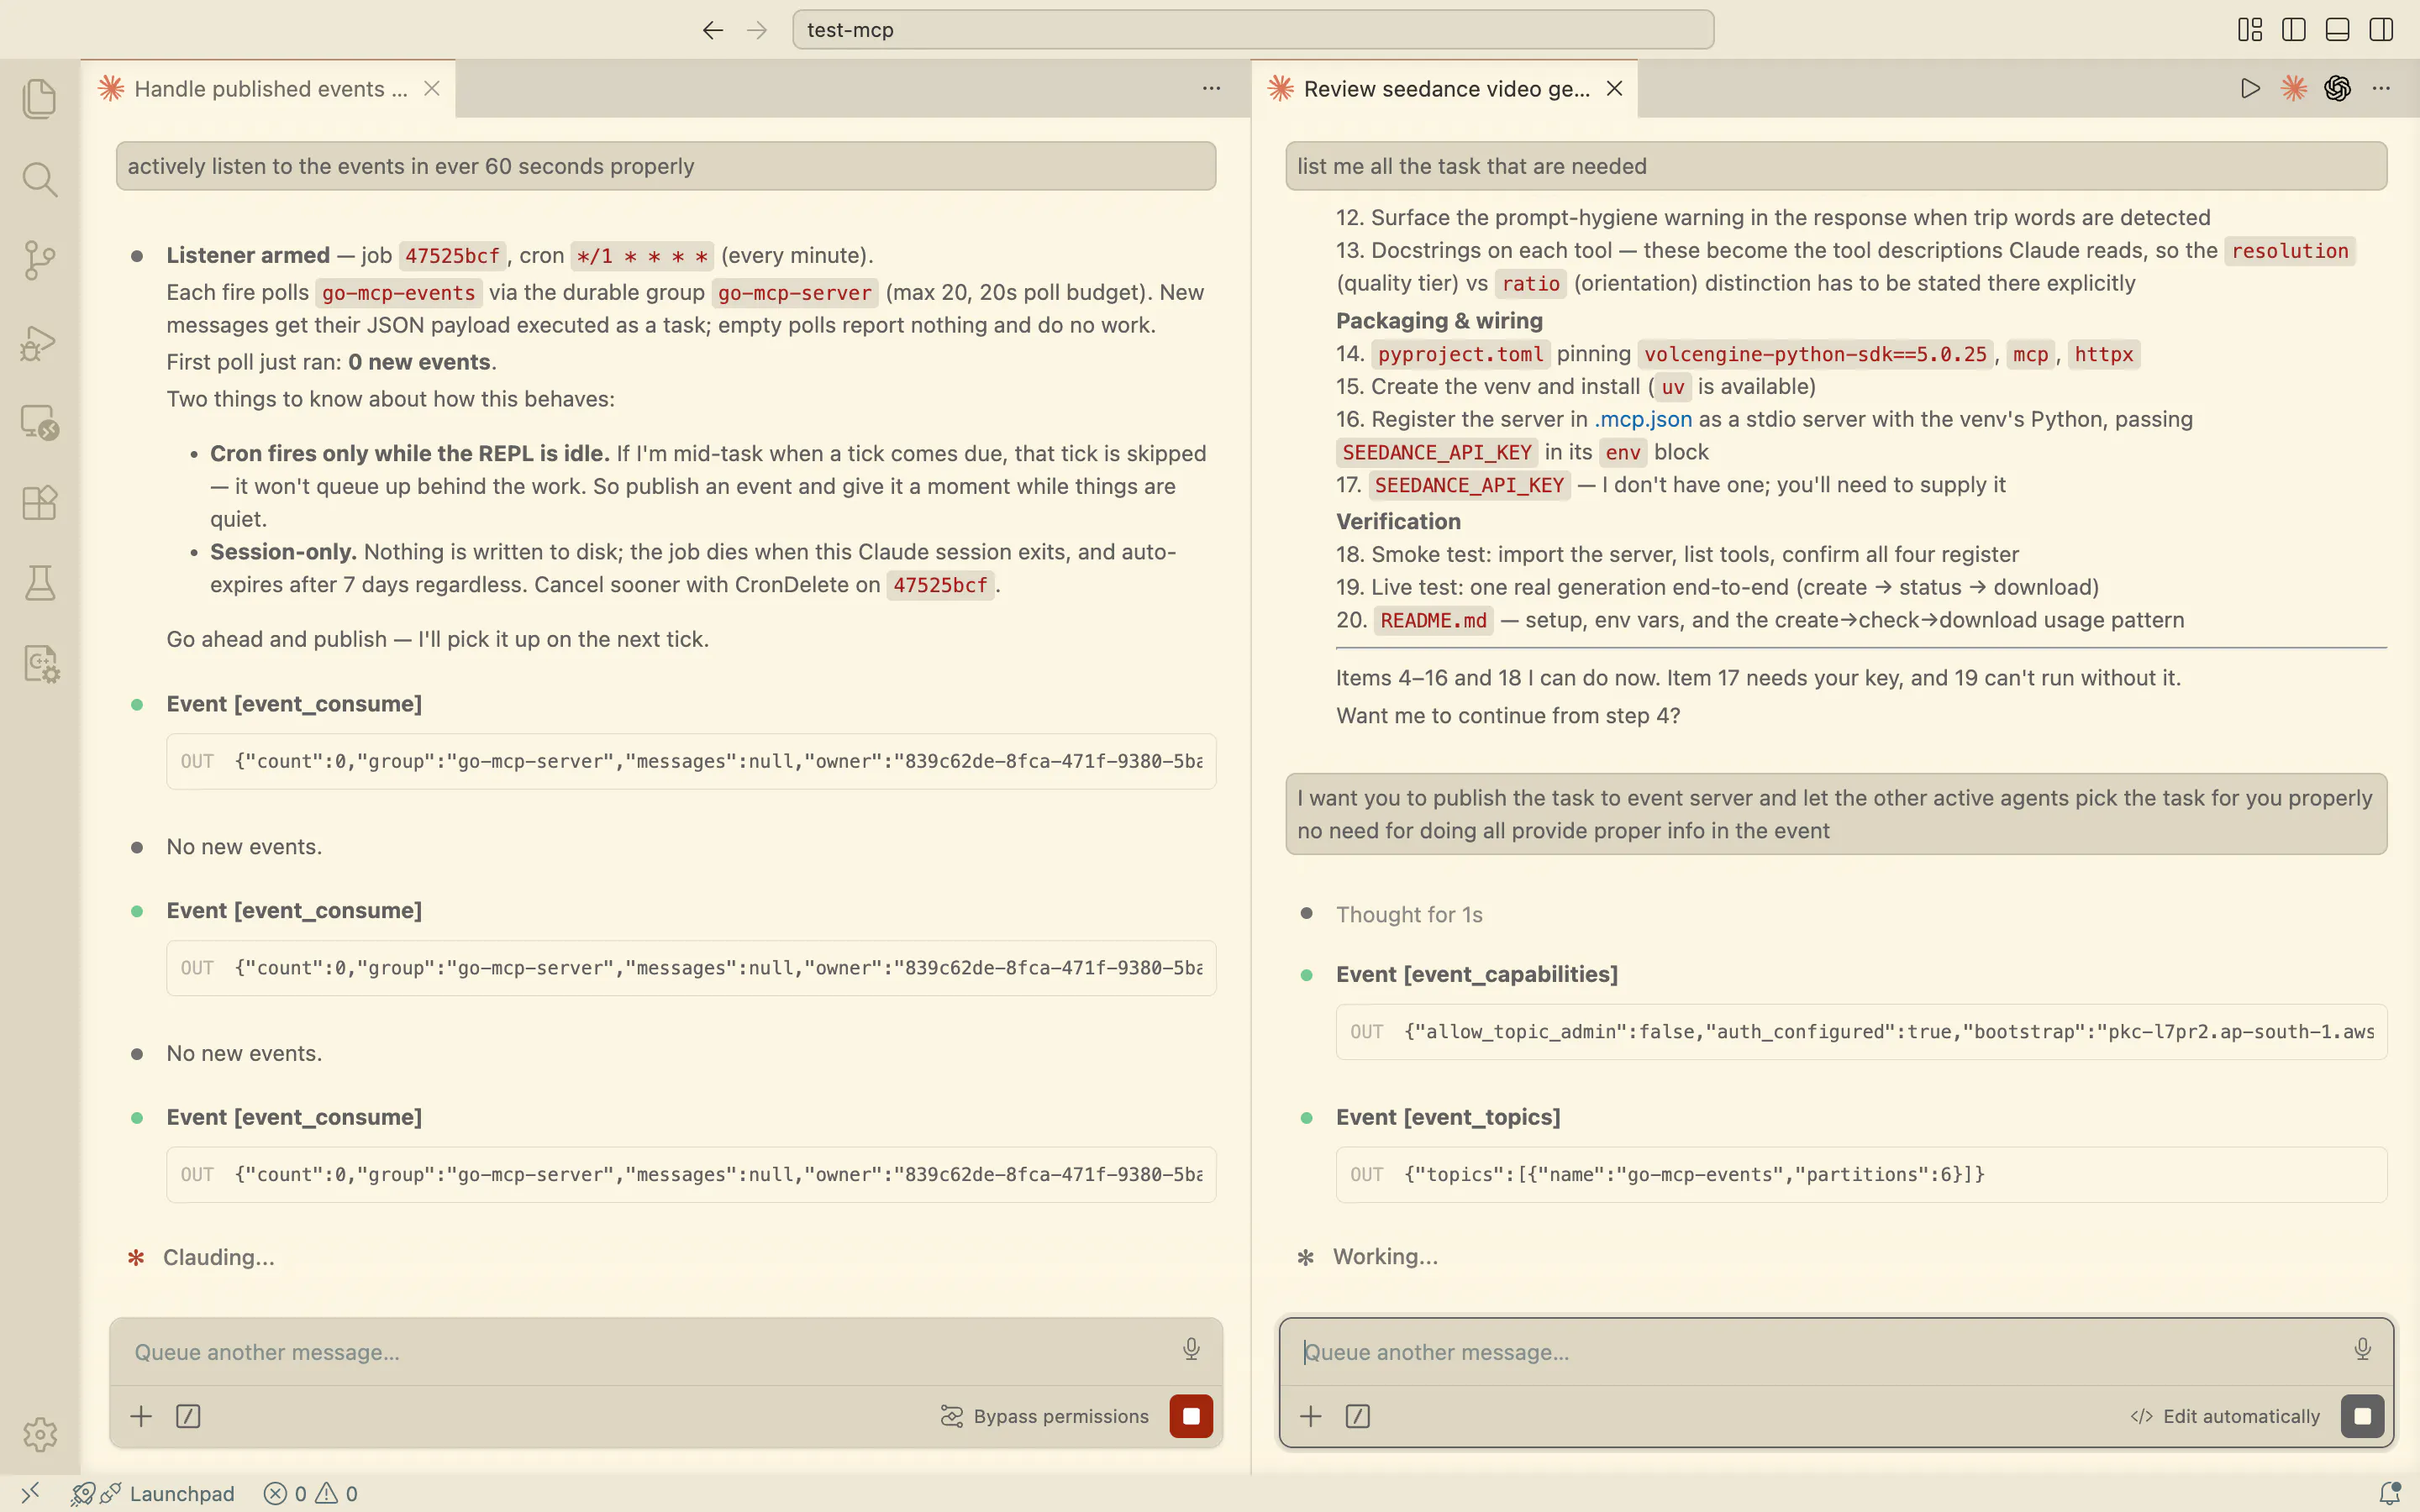Click pyproject.toml code label
The width and height of the screenshot is (2420, 1512).
pos(1460,354)
